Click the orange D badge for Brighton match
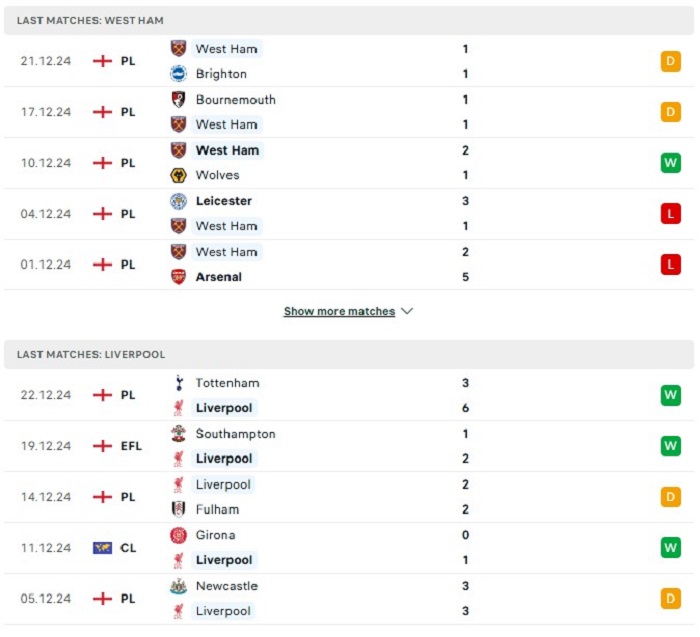700x637 pixels. pyautogui.click(x=670, y=61)
